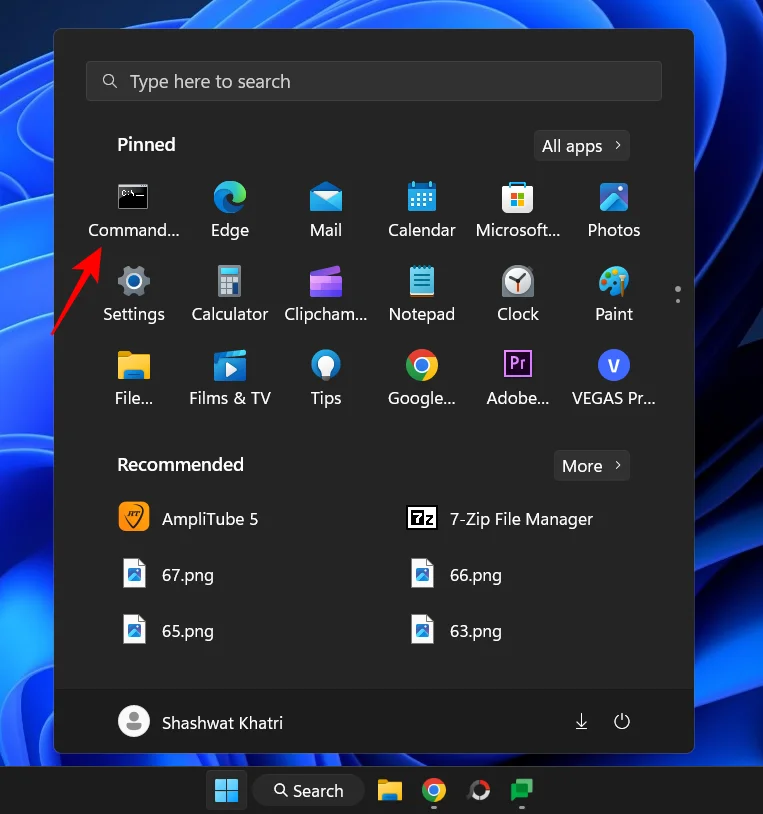Open recent file 66.png
This screenshot has width=763, height=814.
tap(456, 574)
